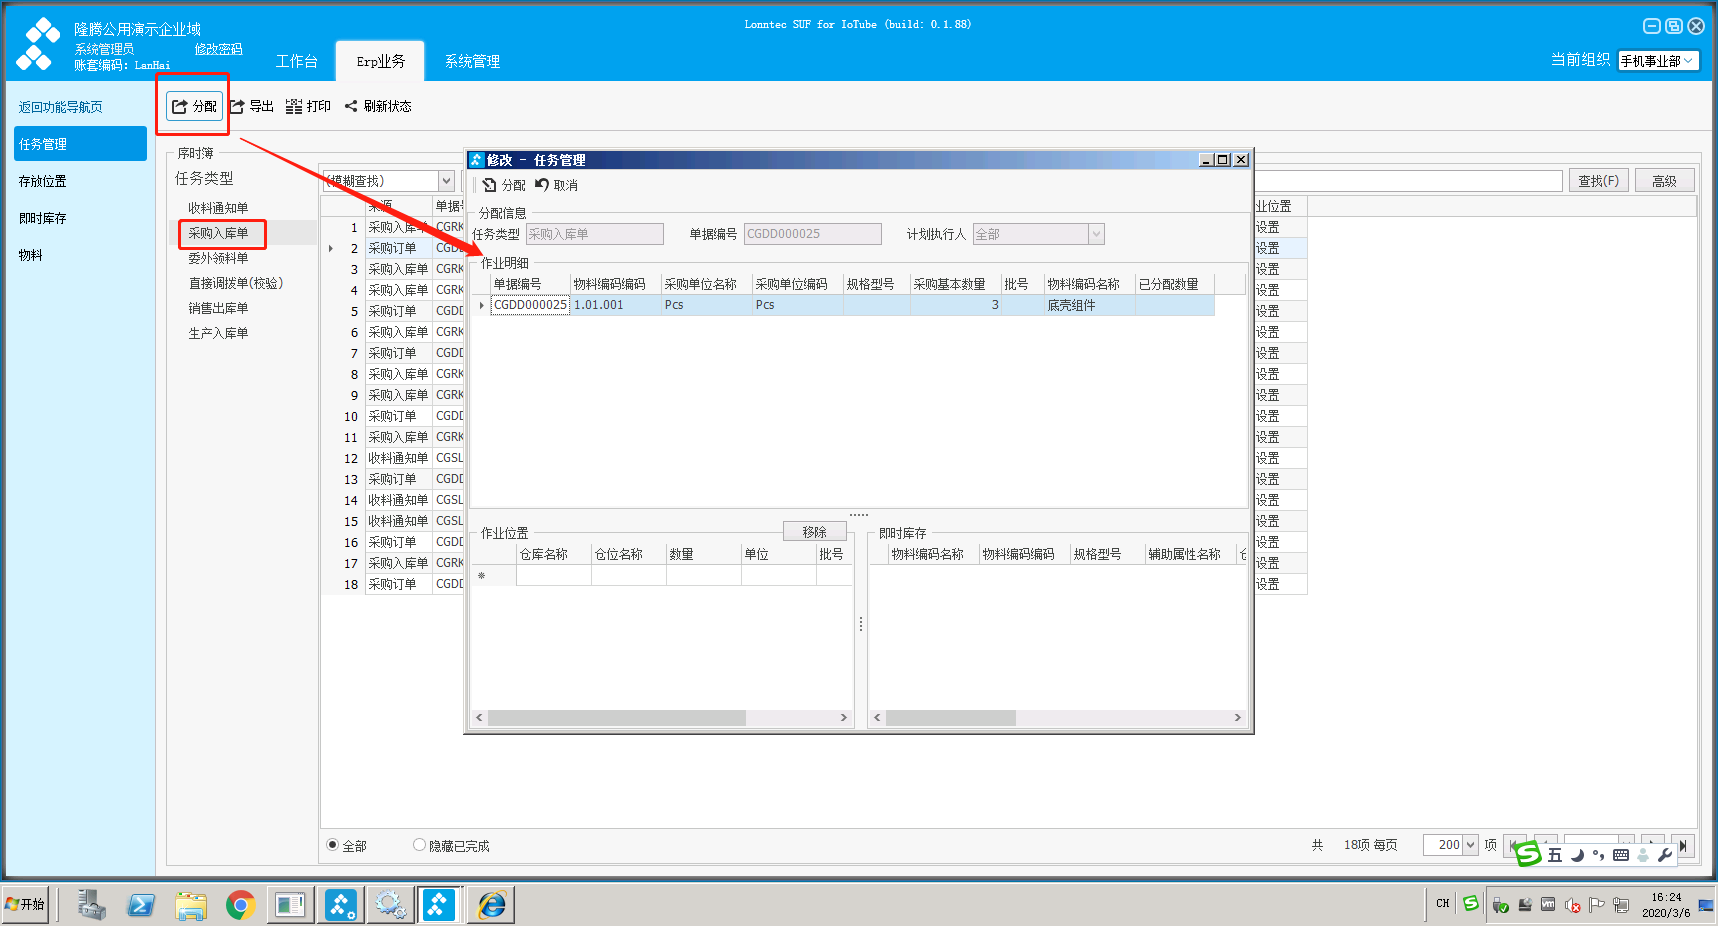The height and width of the screenshot is (926, 1718).
Task: Click the 仓库名称 column header
Action: click(553, 554)
